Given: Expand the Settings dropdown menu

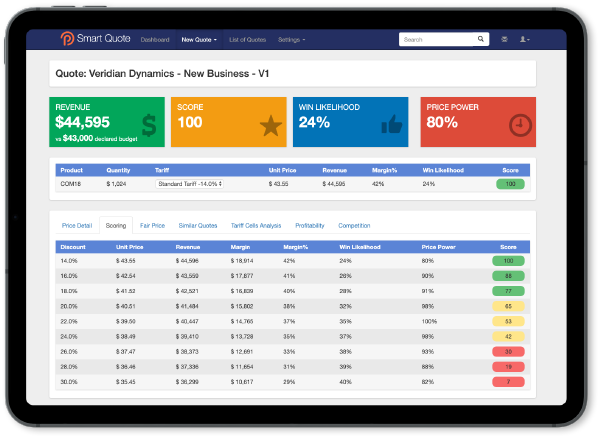Looking at the screenshot, I should coord(291,39).
